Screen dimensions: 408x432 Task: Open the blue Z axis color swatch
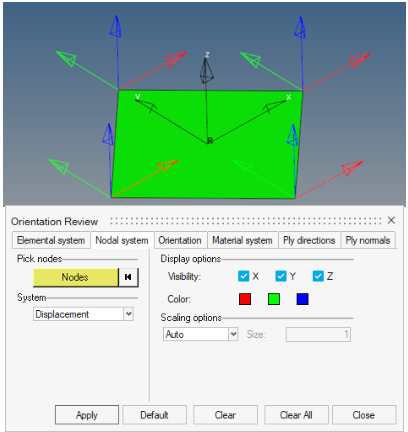(302, 299)
